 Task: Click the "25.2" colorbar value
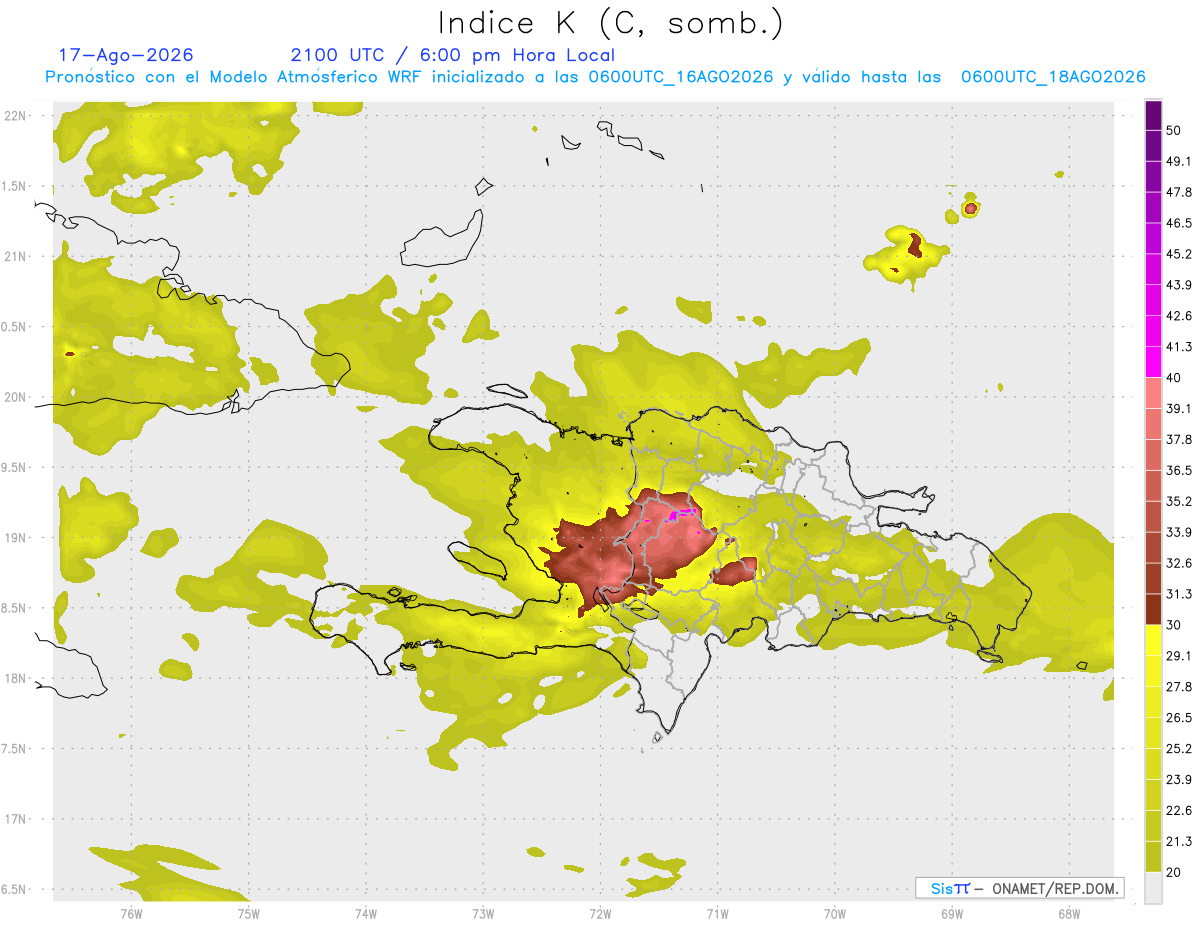1179,749
